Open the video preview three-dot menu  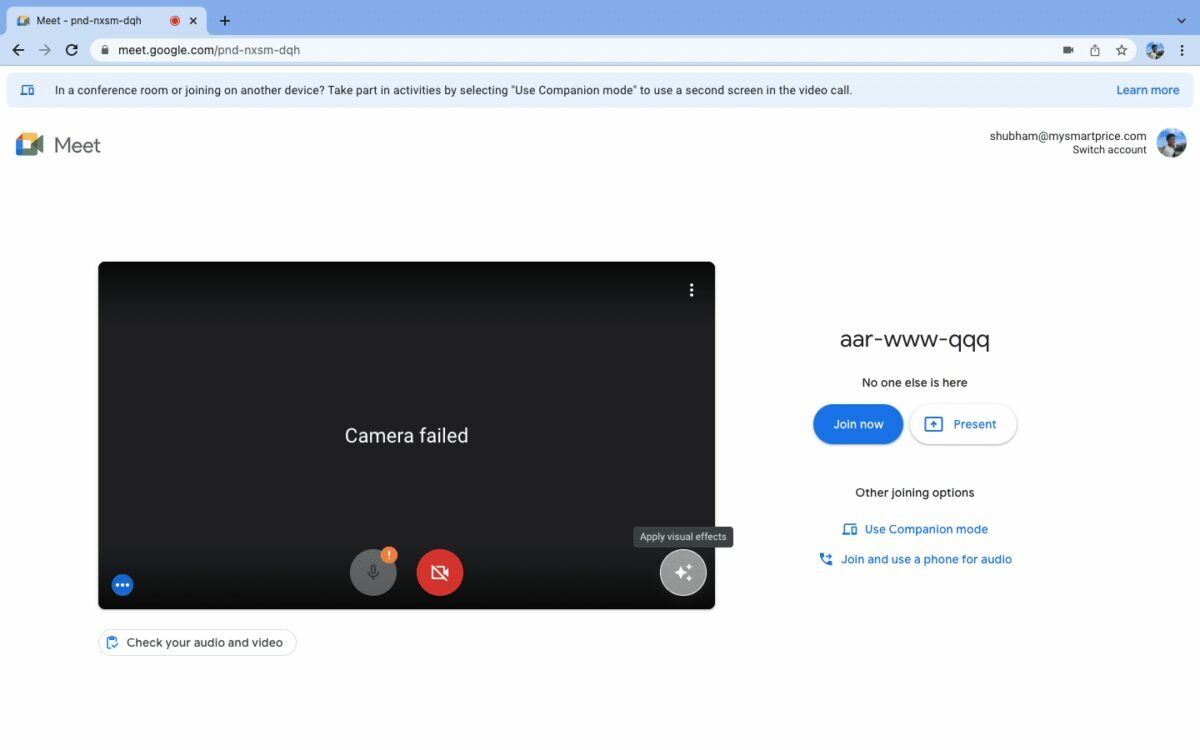pos(691,289)
